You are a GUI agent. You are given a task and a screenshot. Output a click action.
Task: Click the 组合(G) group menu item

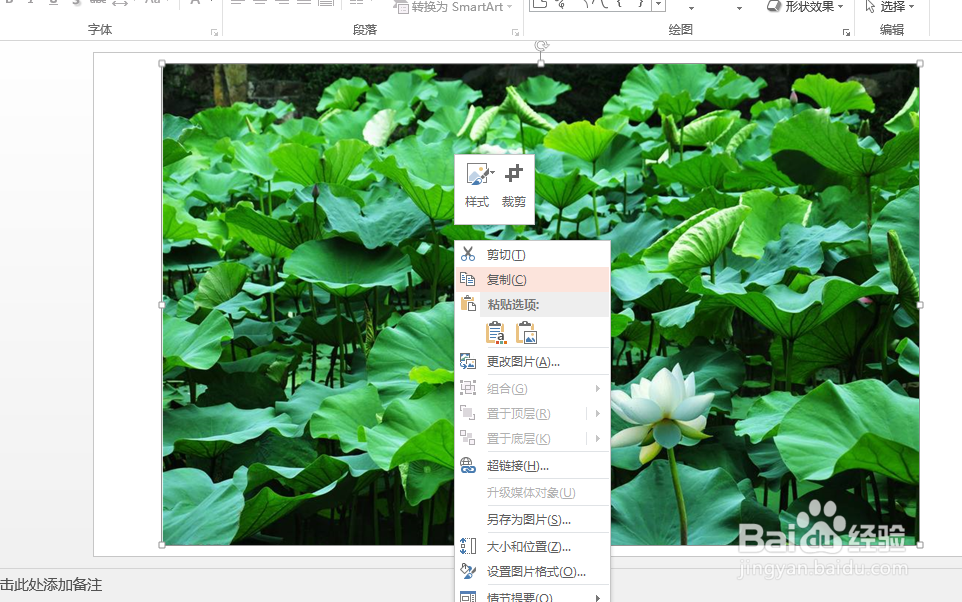click(x=533, y=388)
